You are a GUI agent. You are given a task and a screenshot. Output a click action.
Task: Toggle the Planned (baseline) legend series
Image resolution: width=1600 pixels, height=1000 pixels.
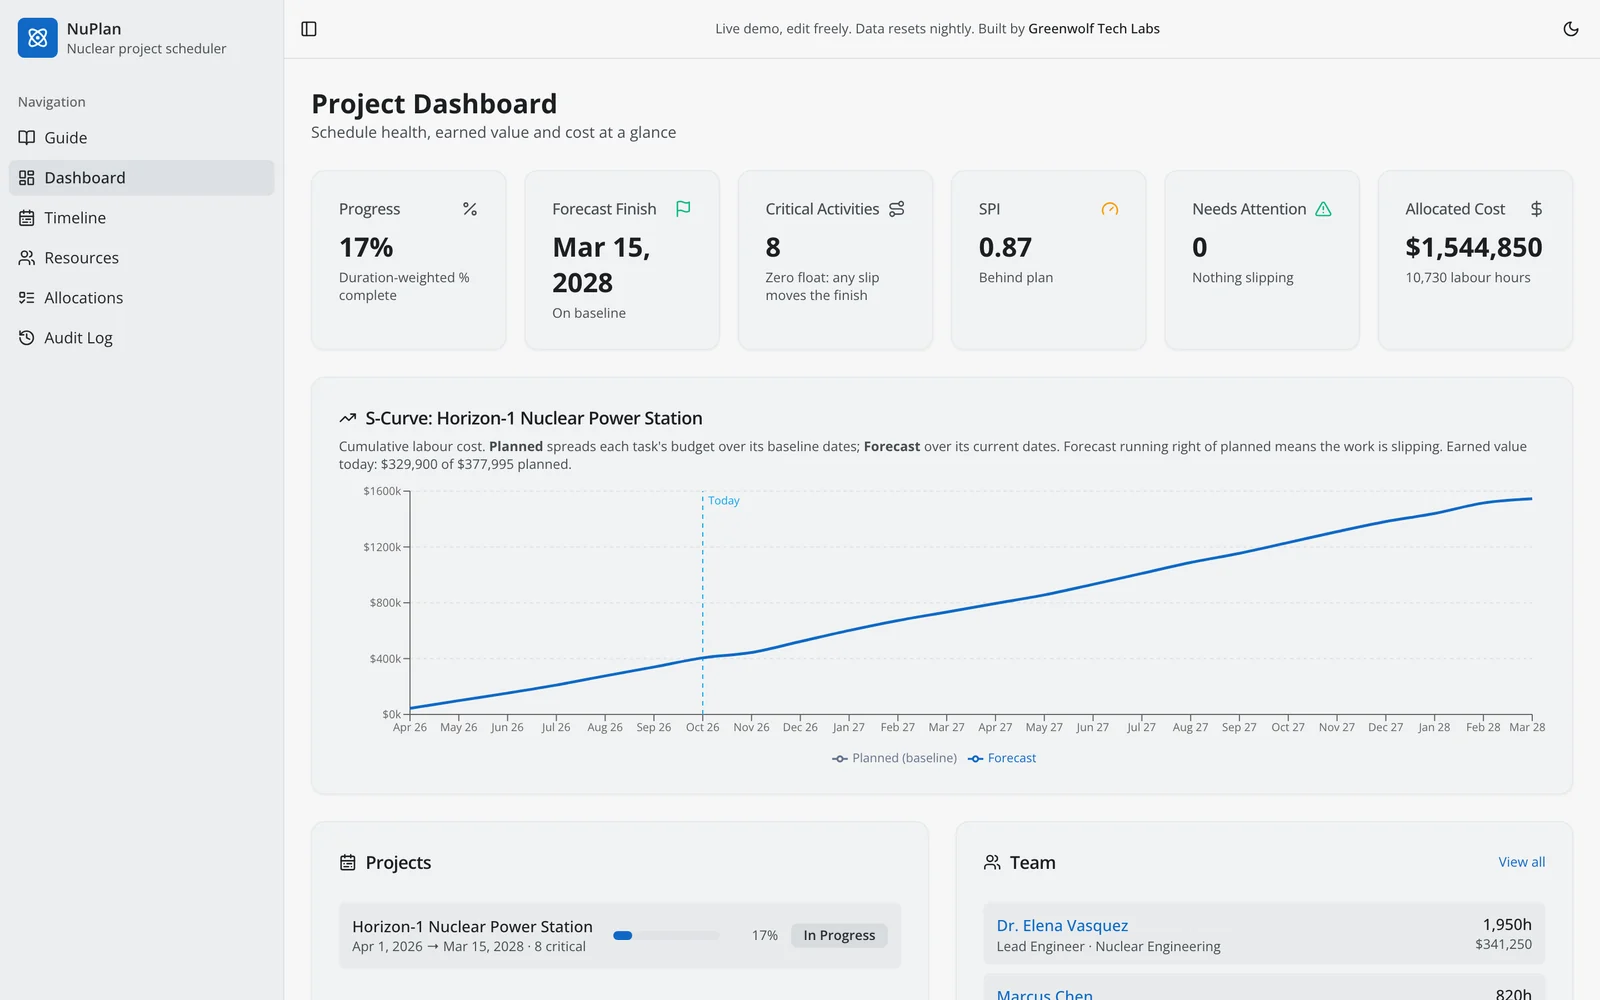click(x=895, y=758)
